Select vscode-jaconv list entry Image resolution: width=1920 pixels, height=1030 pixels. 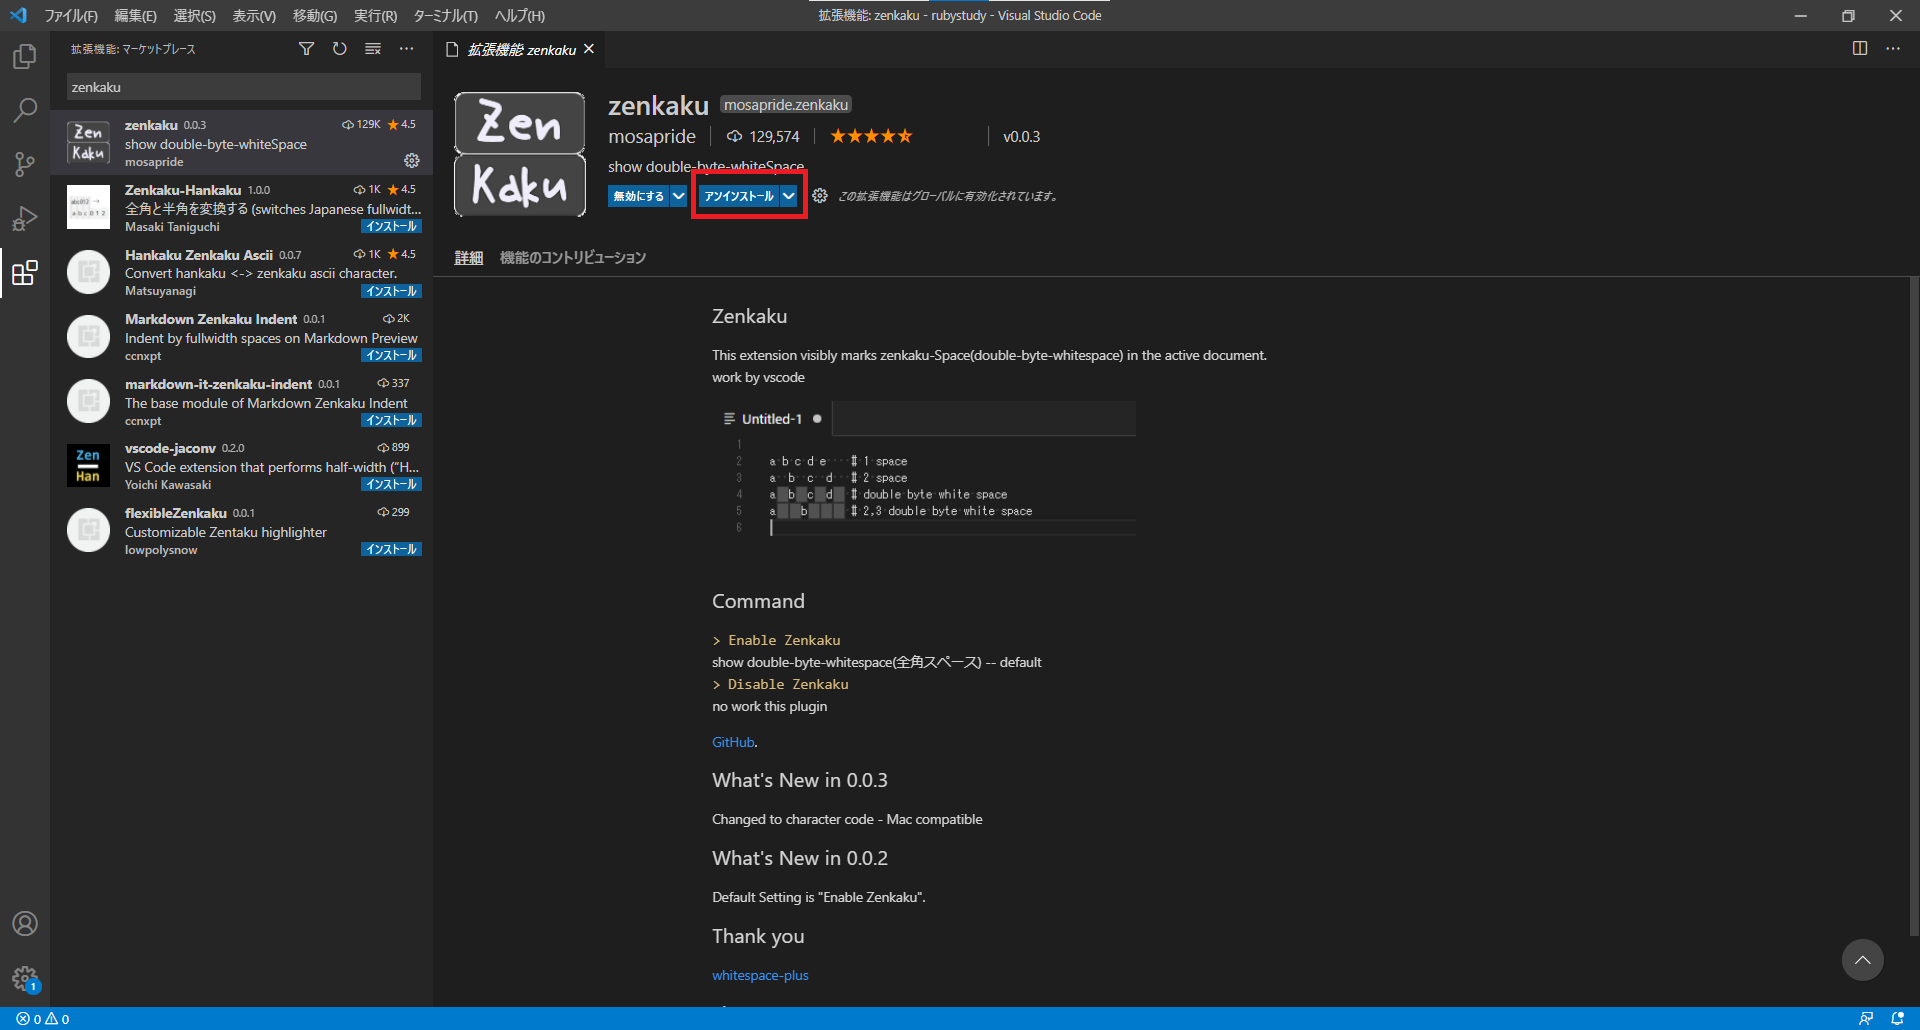(241, 466)
